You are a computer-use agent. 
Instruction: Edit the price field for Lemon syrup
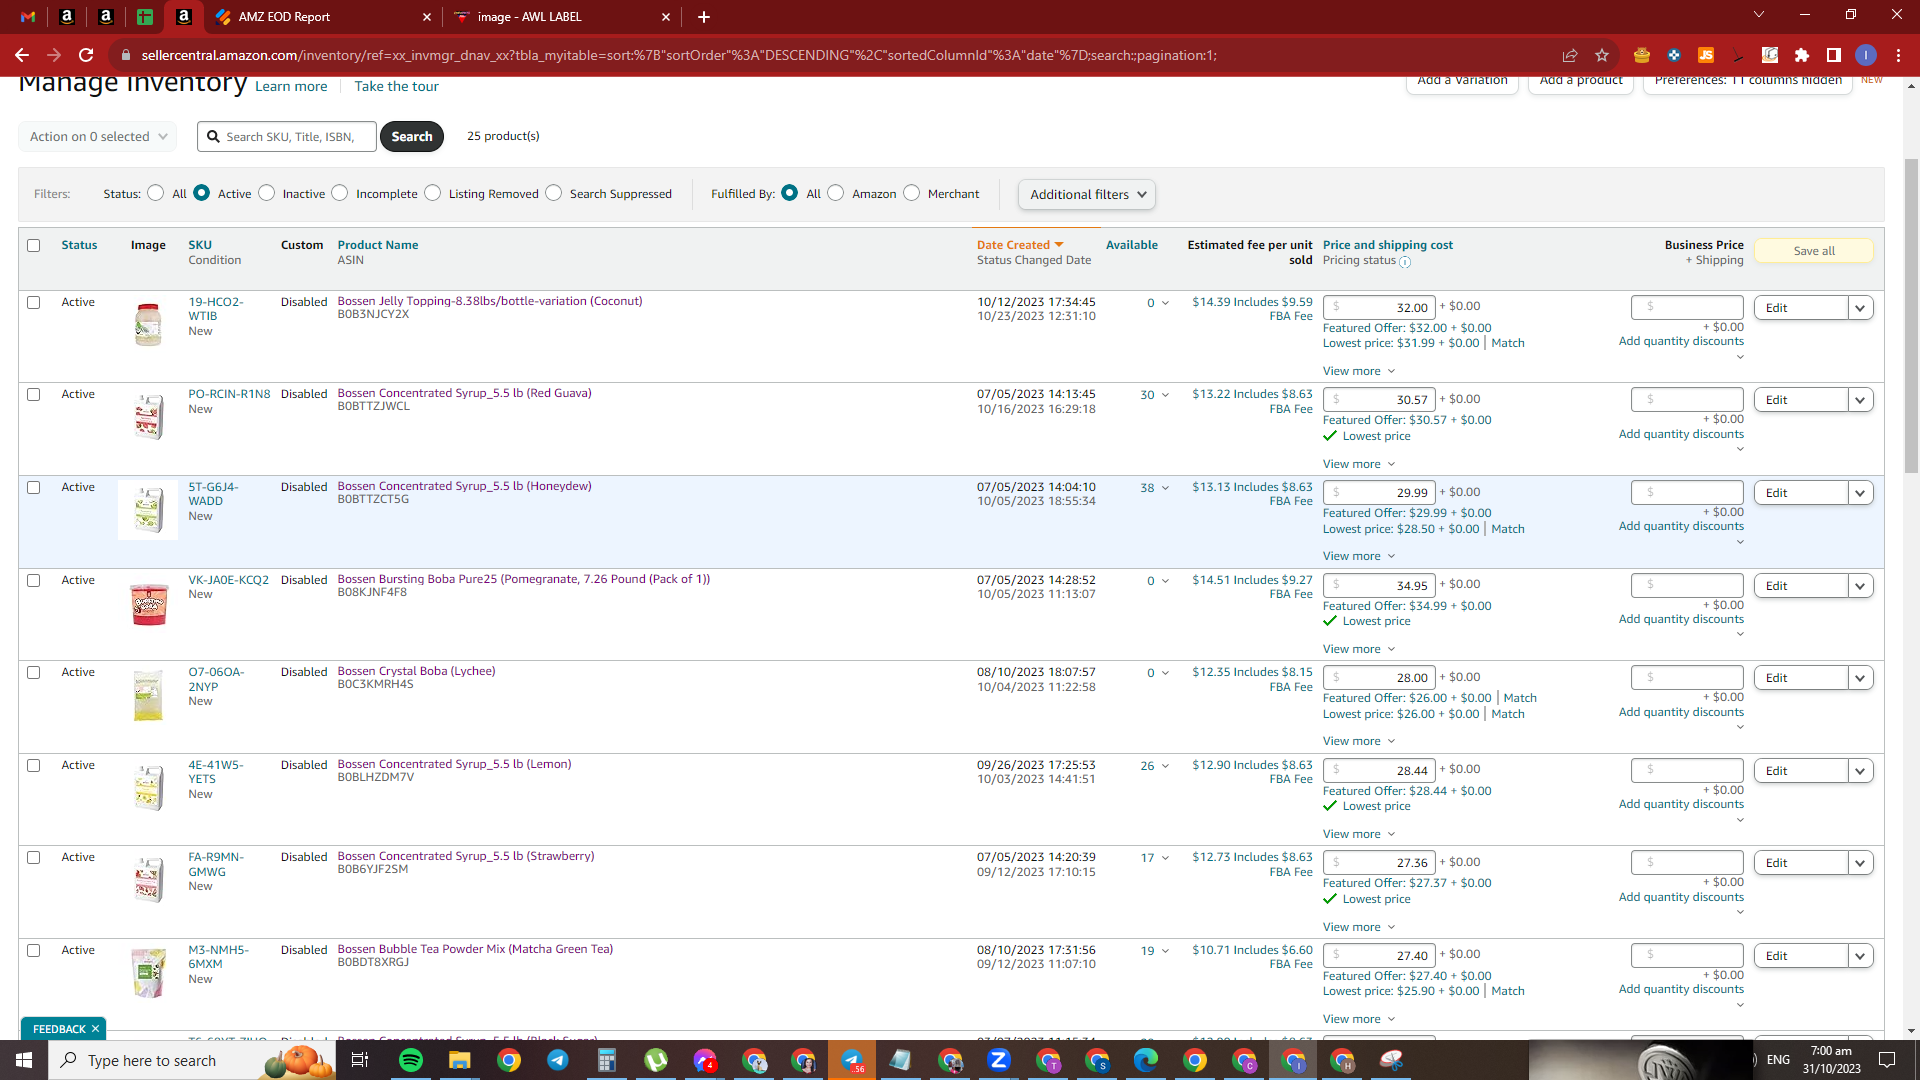(x=1379, y=771)
